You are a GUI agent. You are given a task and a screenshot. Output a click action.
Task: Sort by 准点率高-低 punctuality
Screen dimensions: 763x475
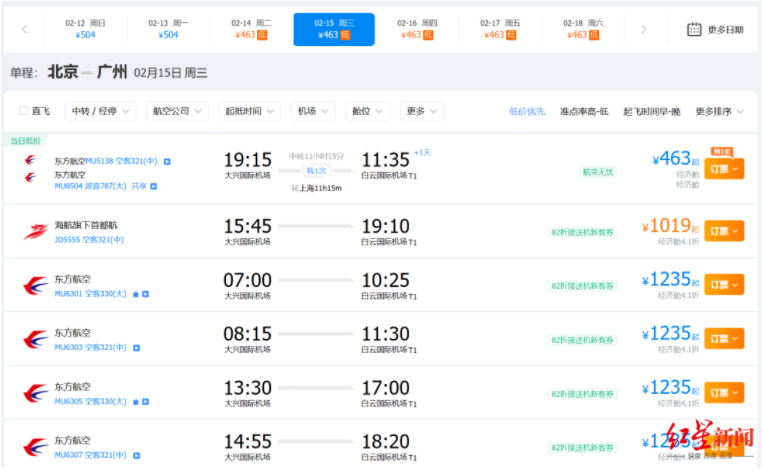click(x=584, y=111)
